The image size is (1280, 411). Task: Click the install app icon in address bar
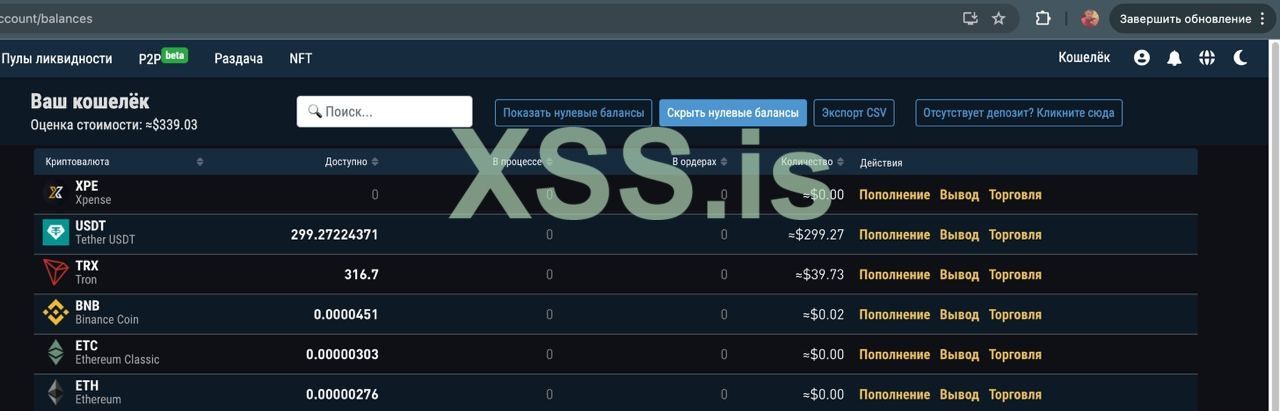[x=969, y=18]
